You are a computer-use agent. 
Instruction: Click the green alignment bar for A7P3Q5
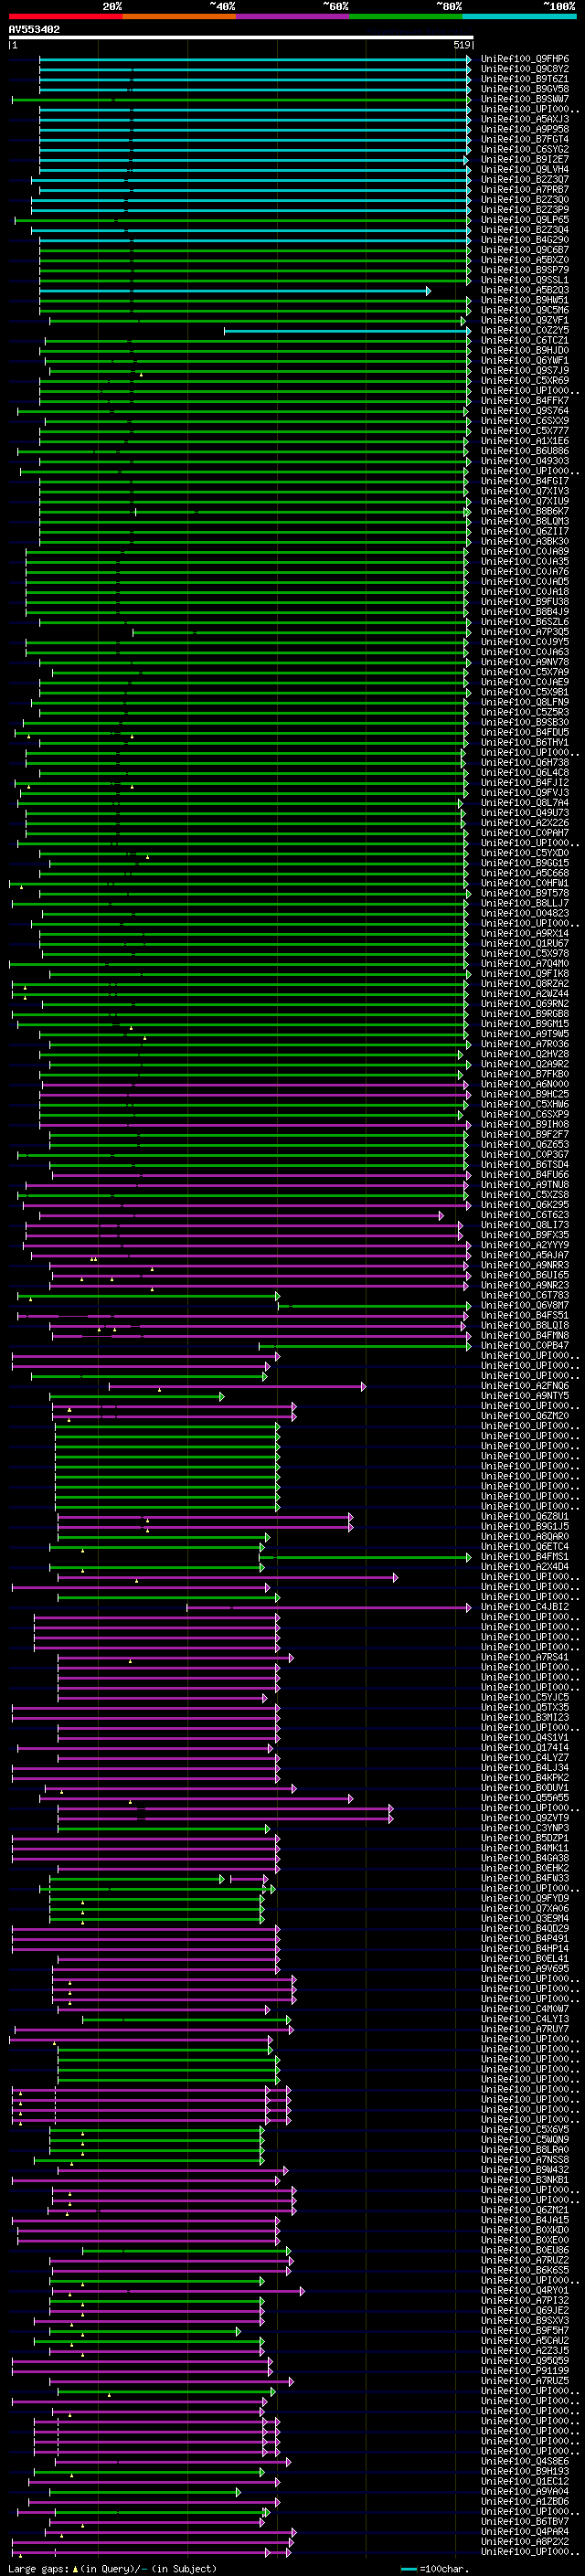tap(301, 632)
